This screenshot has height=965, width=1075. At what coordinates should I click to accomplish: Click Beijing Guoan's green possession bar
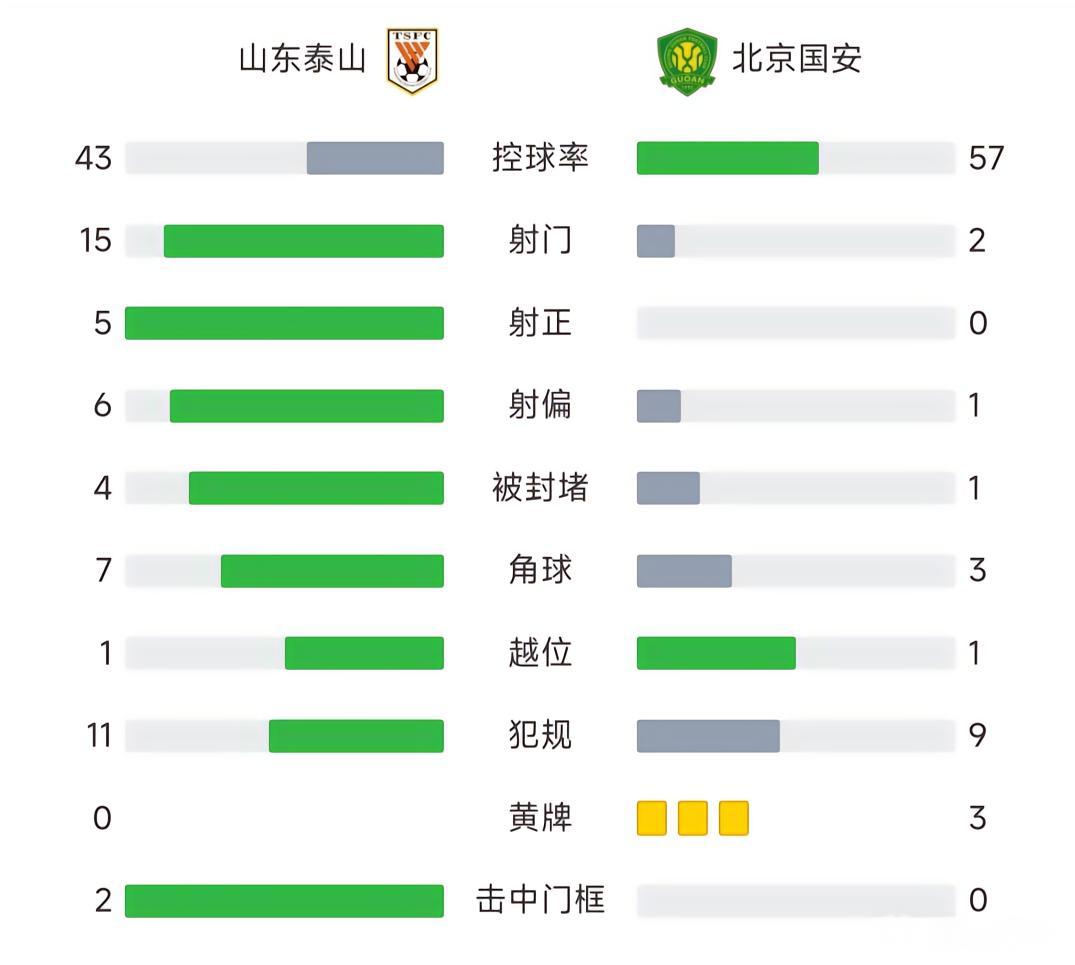727,158
